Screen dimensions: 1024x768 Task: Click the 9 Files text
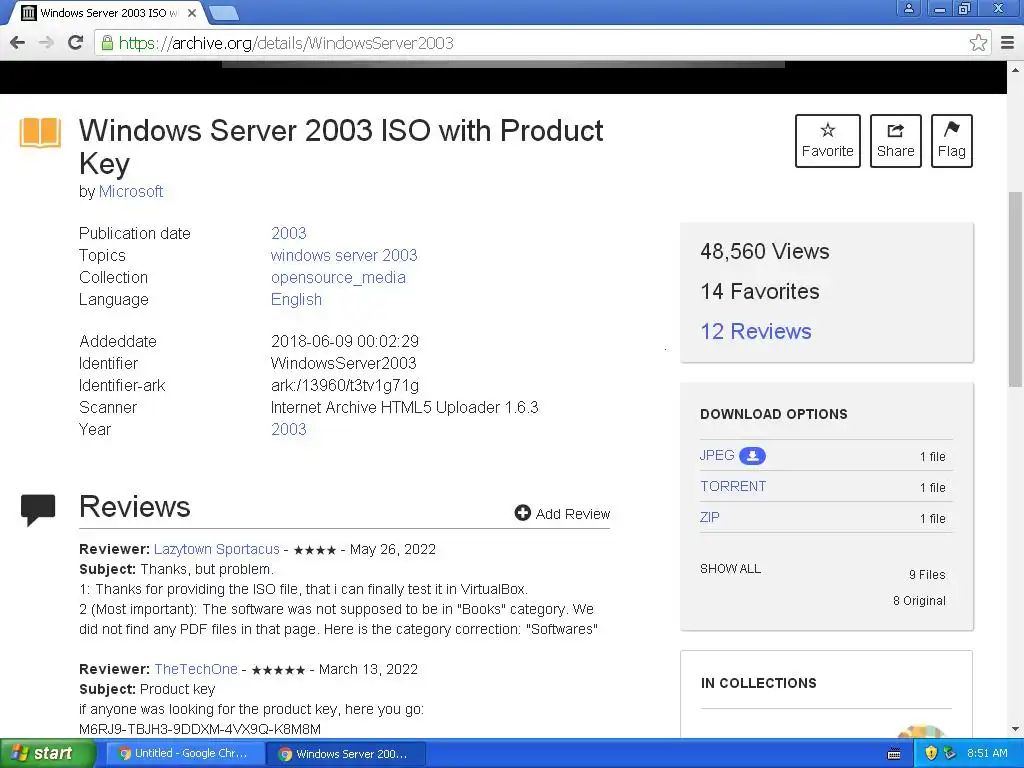pos(927,575)
